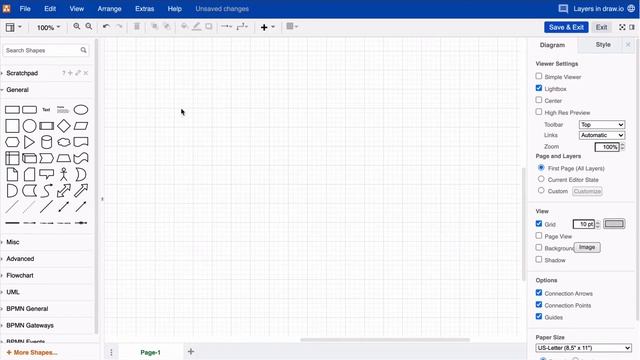Select the callout speech bubble shape
The width and height of the screenshot is (640, 360).
[47, 174]
